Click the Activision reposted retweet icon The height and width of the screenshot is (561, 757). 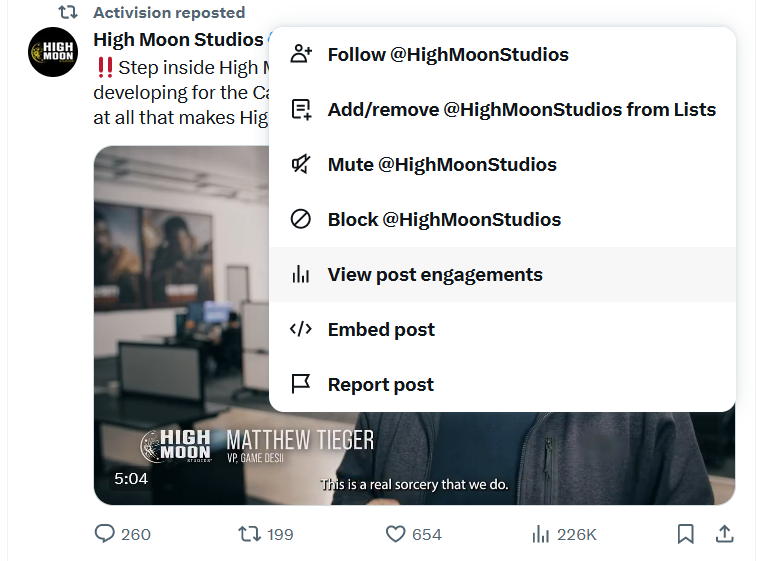[67, 13]
